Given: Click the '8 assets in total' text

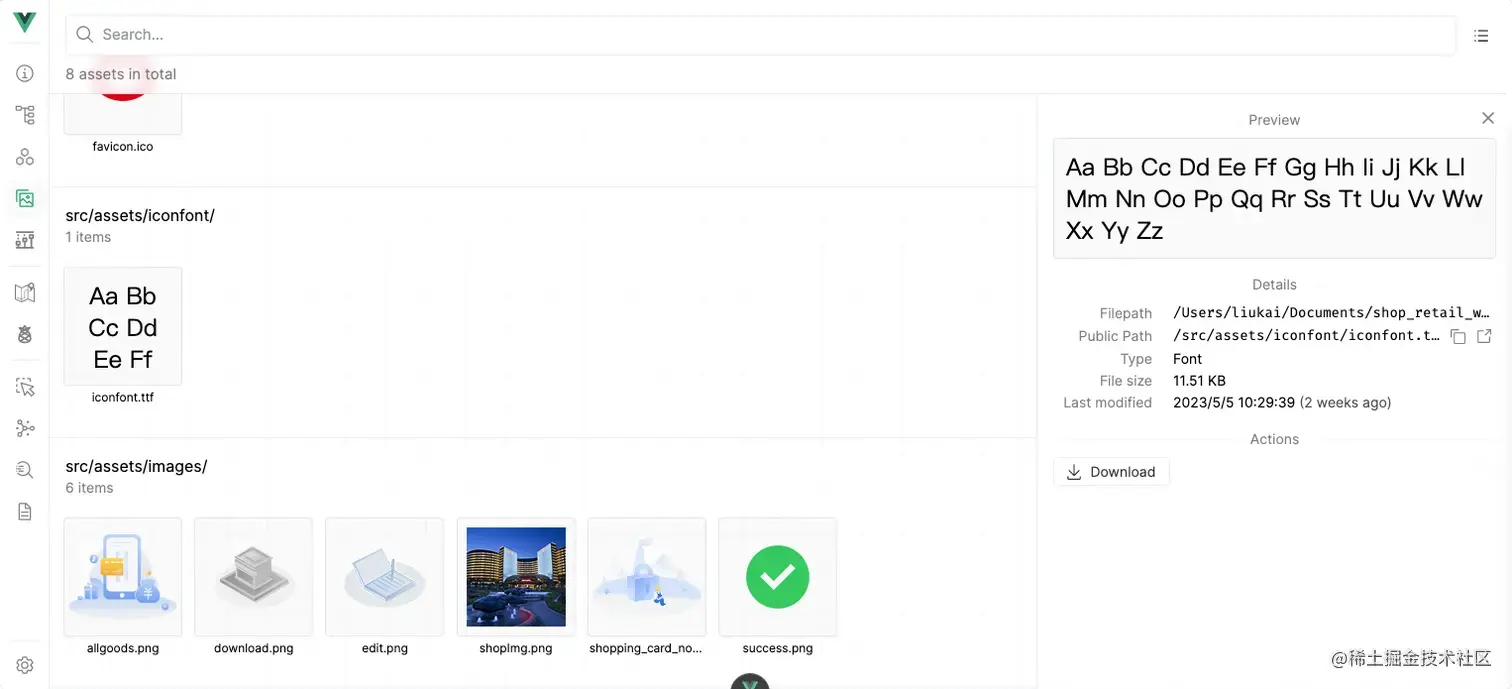Looking at the screenshot, I should point(121,74).
